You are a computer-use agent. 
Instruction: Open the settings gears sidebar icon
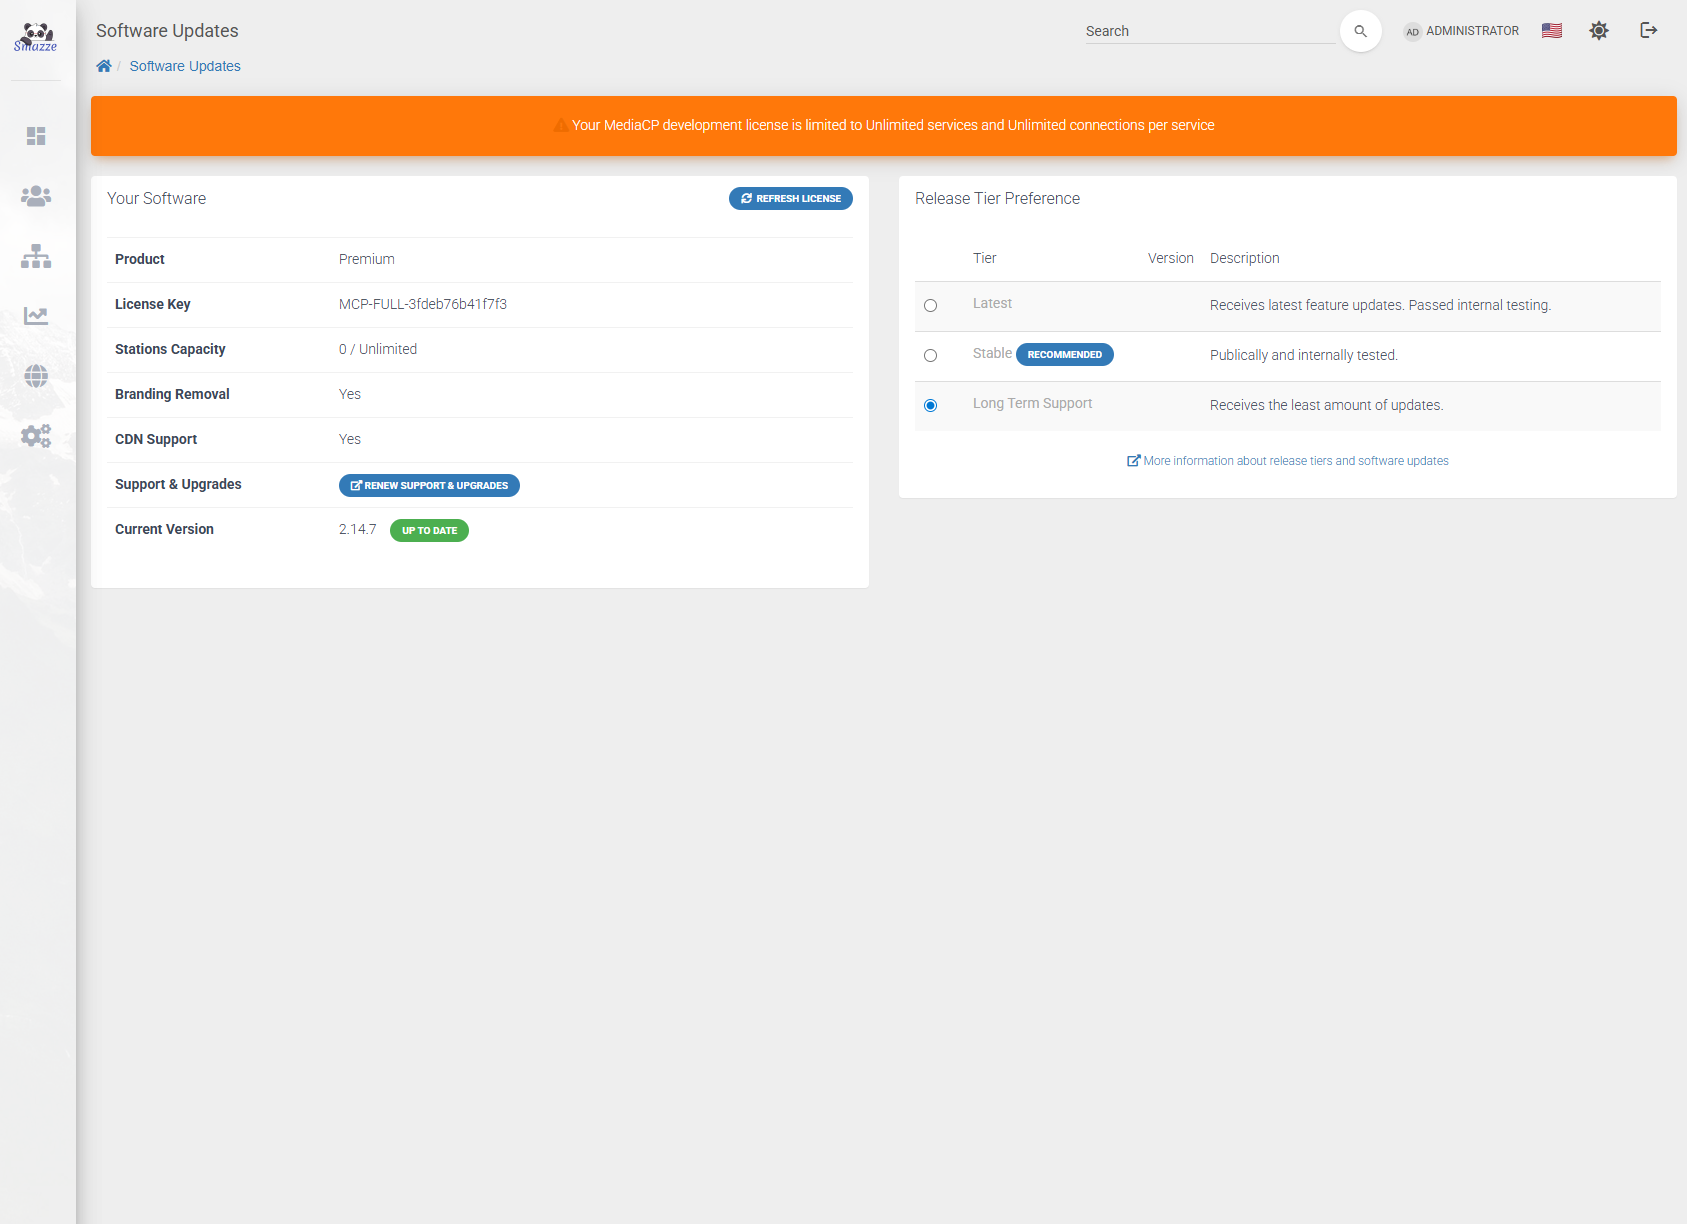36,436
